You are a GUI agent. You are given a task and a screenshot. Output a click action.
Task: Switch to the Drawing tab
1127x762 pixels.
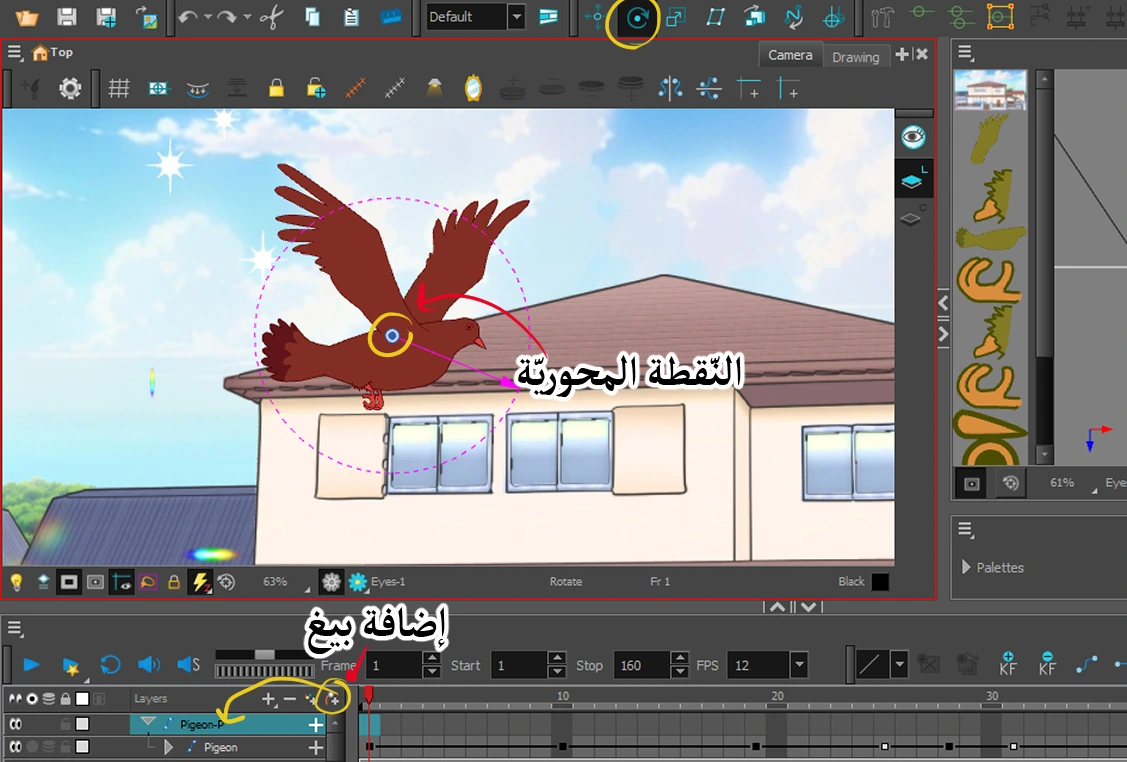[855, 57]
